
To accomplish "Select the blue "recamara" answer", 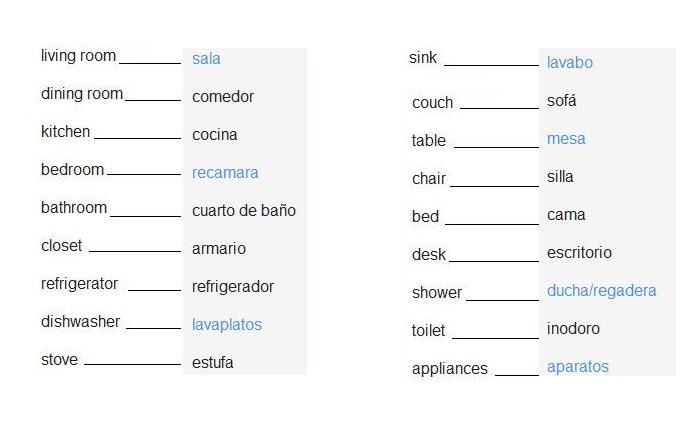I will click(225, 173).
